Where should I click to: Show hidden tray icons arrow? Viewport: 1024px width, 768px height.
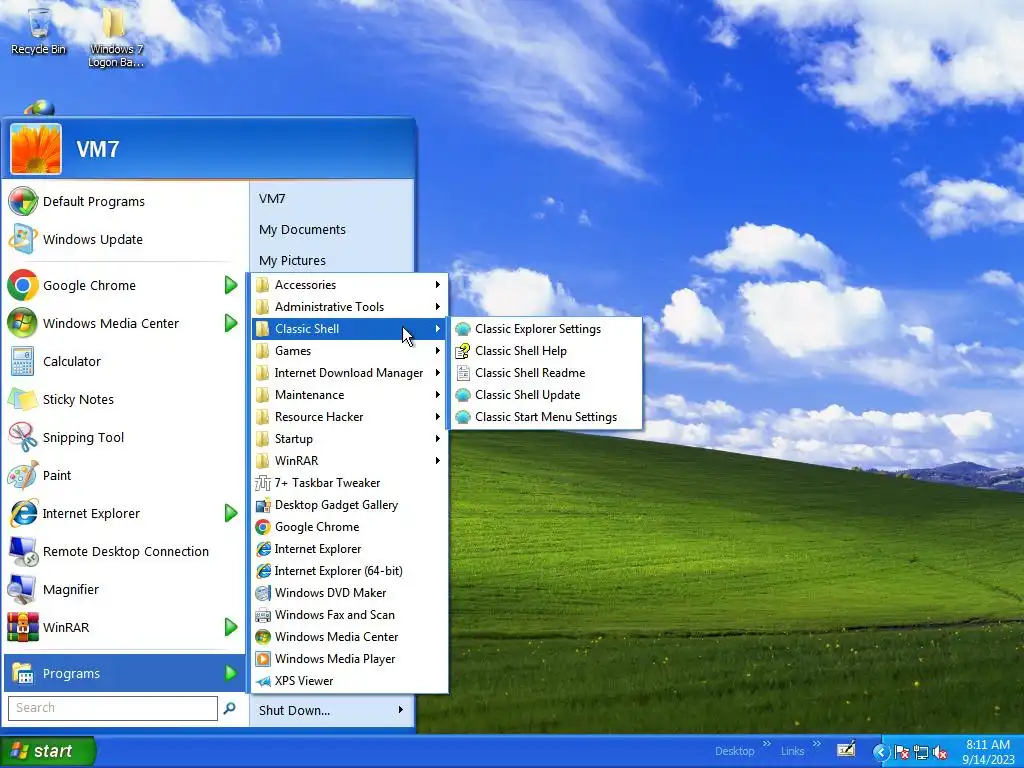click(x=881, y=752)
